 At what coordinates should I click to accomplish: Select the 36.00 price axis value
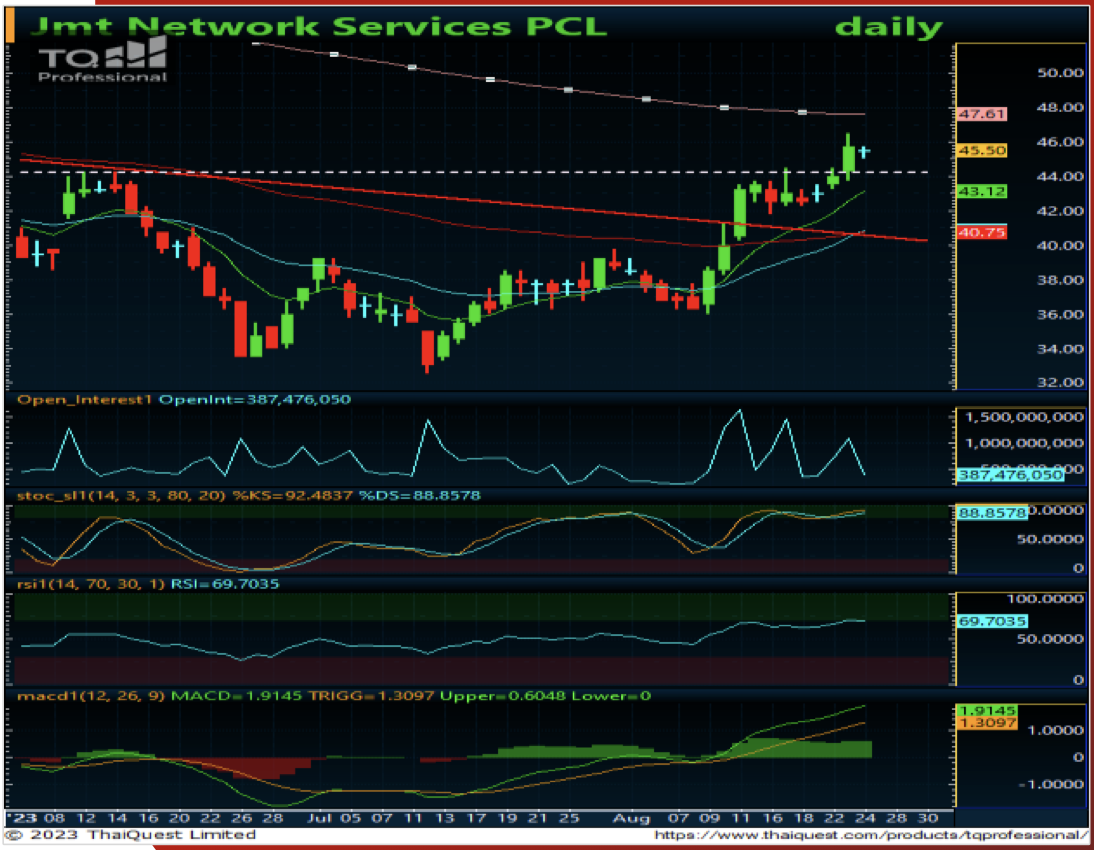click(x=1060, y=315)
